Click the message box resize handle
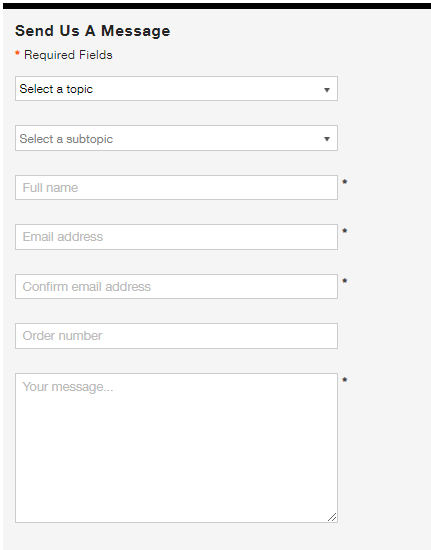Image resolution: width=431 pixels, height=550 pixels. [x=332, y=517]
